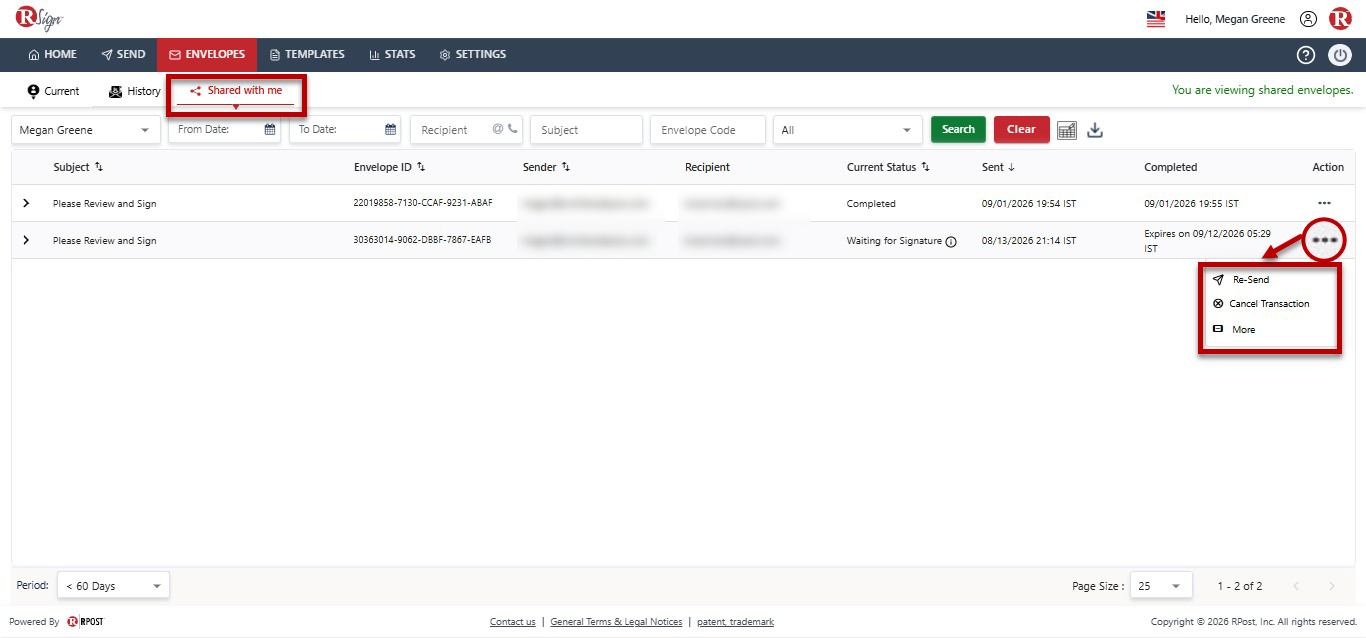
Task: Open action menu for Waiting for Signature envelope
Action: (1325, 241)
